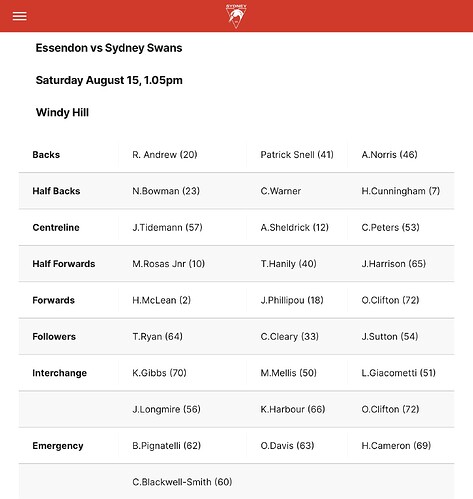The image size is (473, 499).
Task: Click L.Giacometti (51) entry
Action: (x=398, y=373)
